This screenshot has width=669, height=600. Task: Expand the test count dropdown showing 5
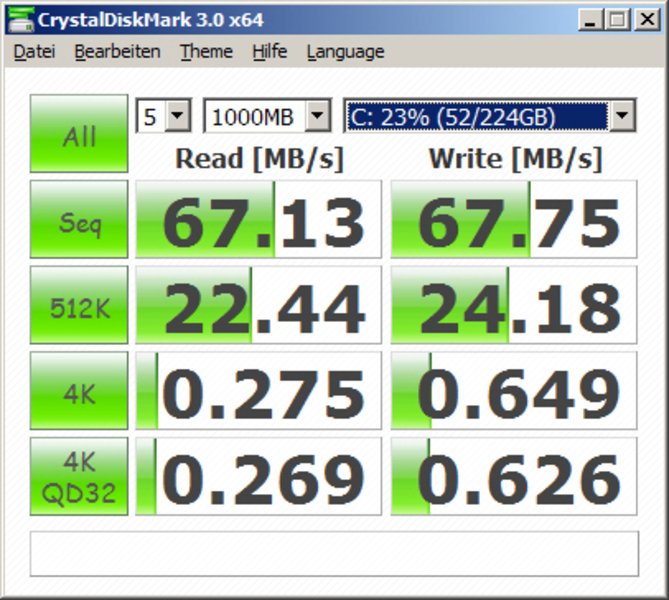[x=177, y=116]
